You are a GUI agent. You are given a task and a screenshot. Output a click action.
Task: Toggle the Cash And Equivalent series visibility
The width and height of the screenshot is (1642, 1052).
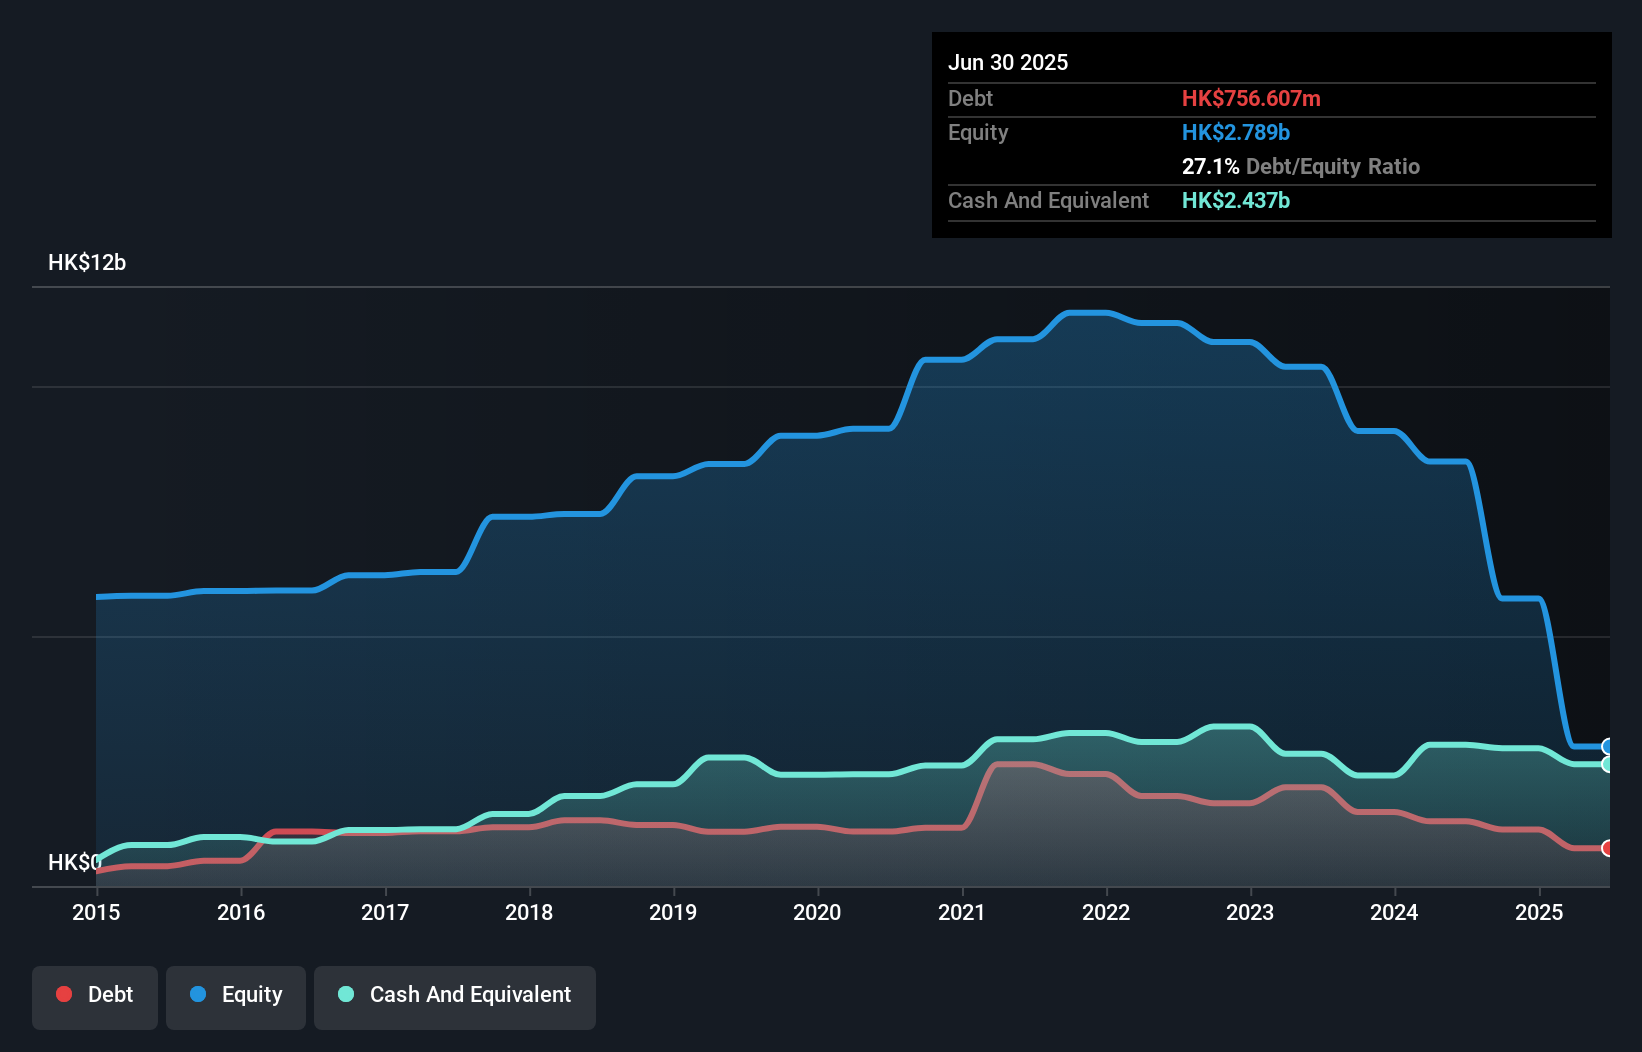coord(454,994)
